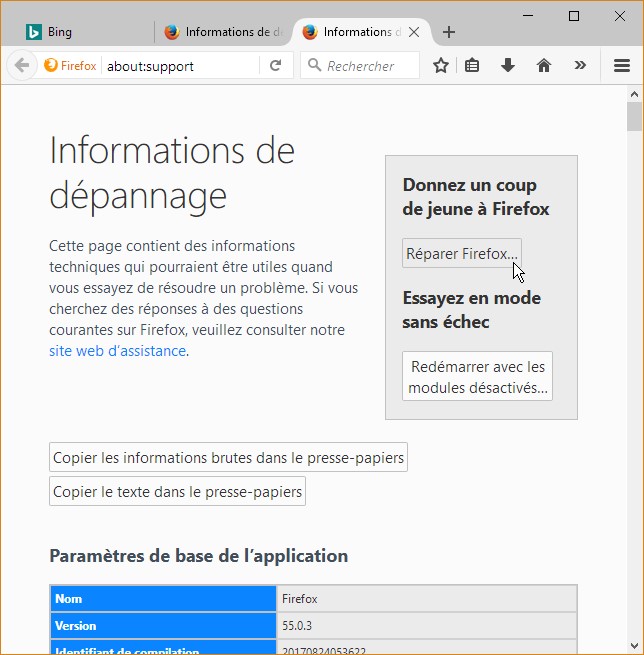Click Copier les informations brutes button
Image resolution: width=644 pixels, height=655 pixels.
(228, 458)
